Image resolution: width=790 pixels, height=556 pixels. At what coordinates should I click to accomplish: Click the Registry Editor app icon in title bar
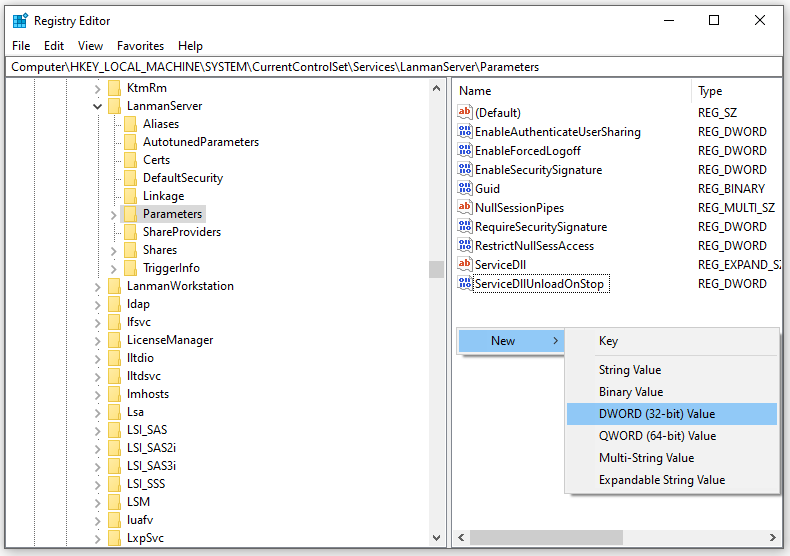click(x=20, y=21)
